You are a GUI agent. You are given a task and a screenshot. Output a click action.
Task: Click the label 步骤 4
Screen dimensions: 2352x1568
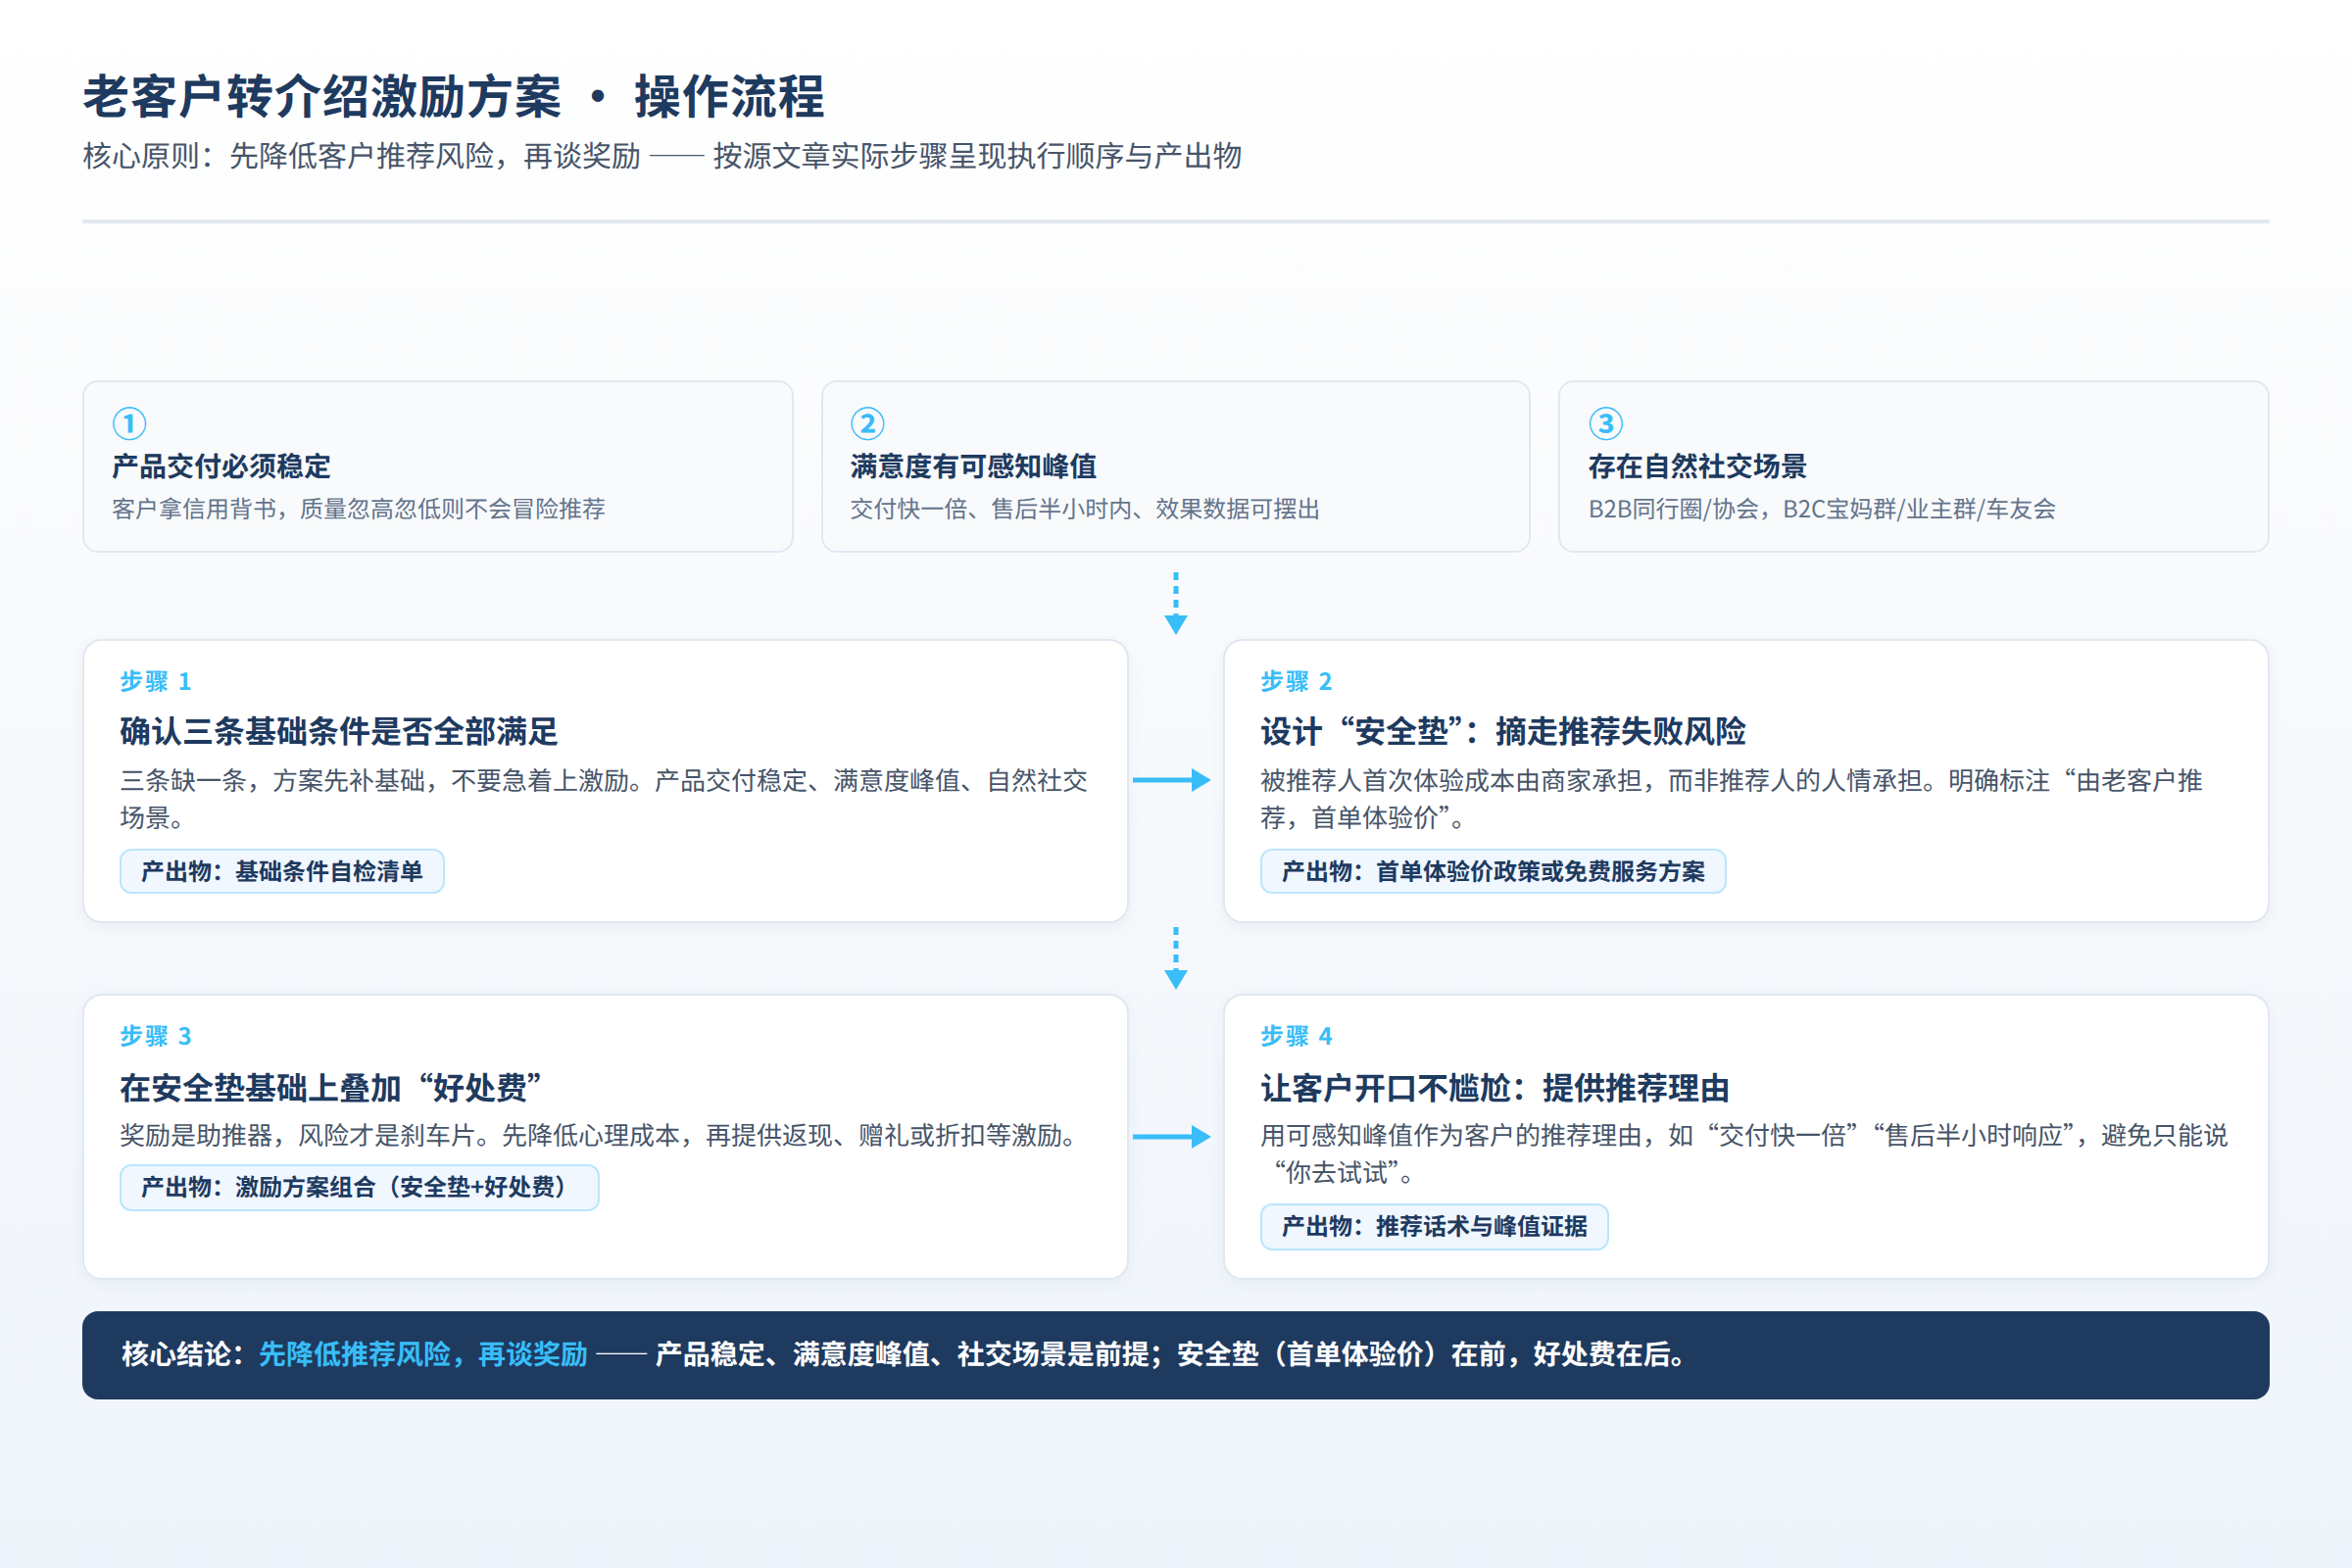pos(1296,1036)
